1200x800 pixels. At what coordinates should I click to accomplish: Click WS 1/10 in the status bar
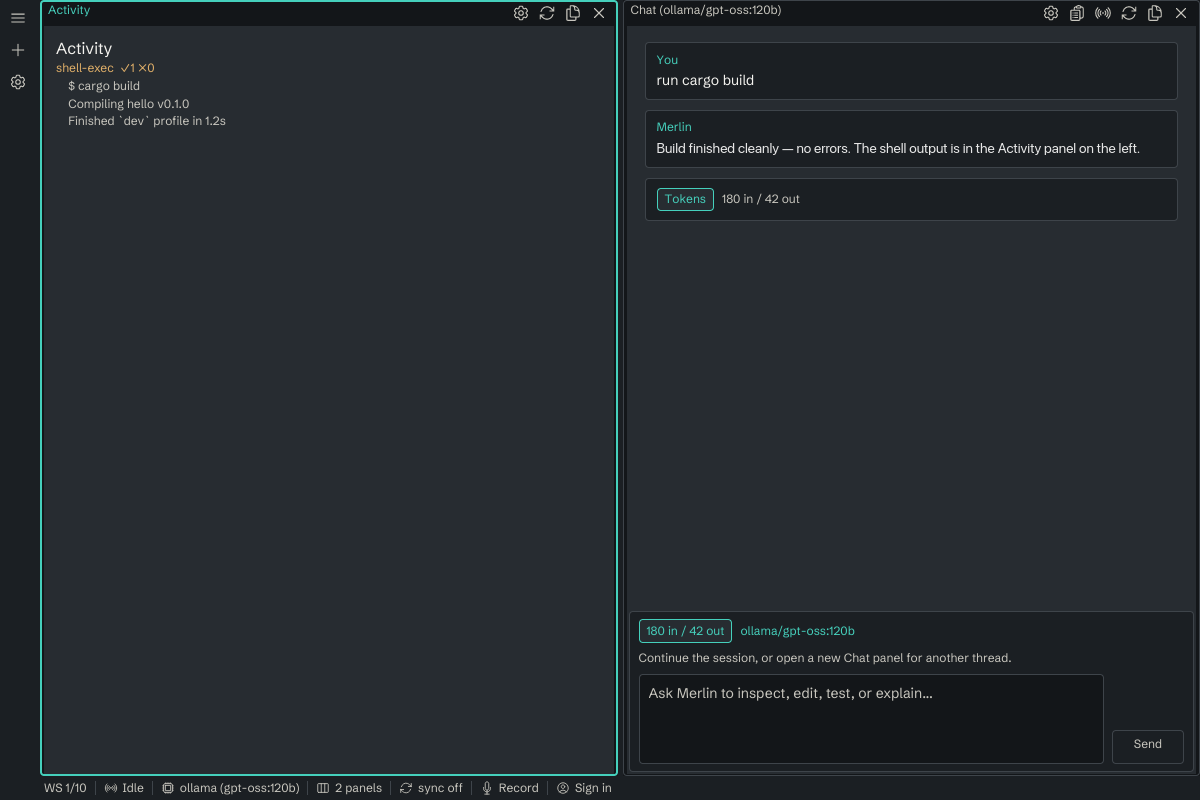coord(65,788)
